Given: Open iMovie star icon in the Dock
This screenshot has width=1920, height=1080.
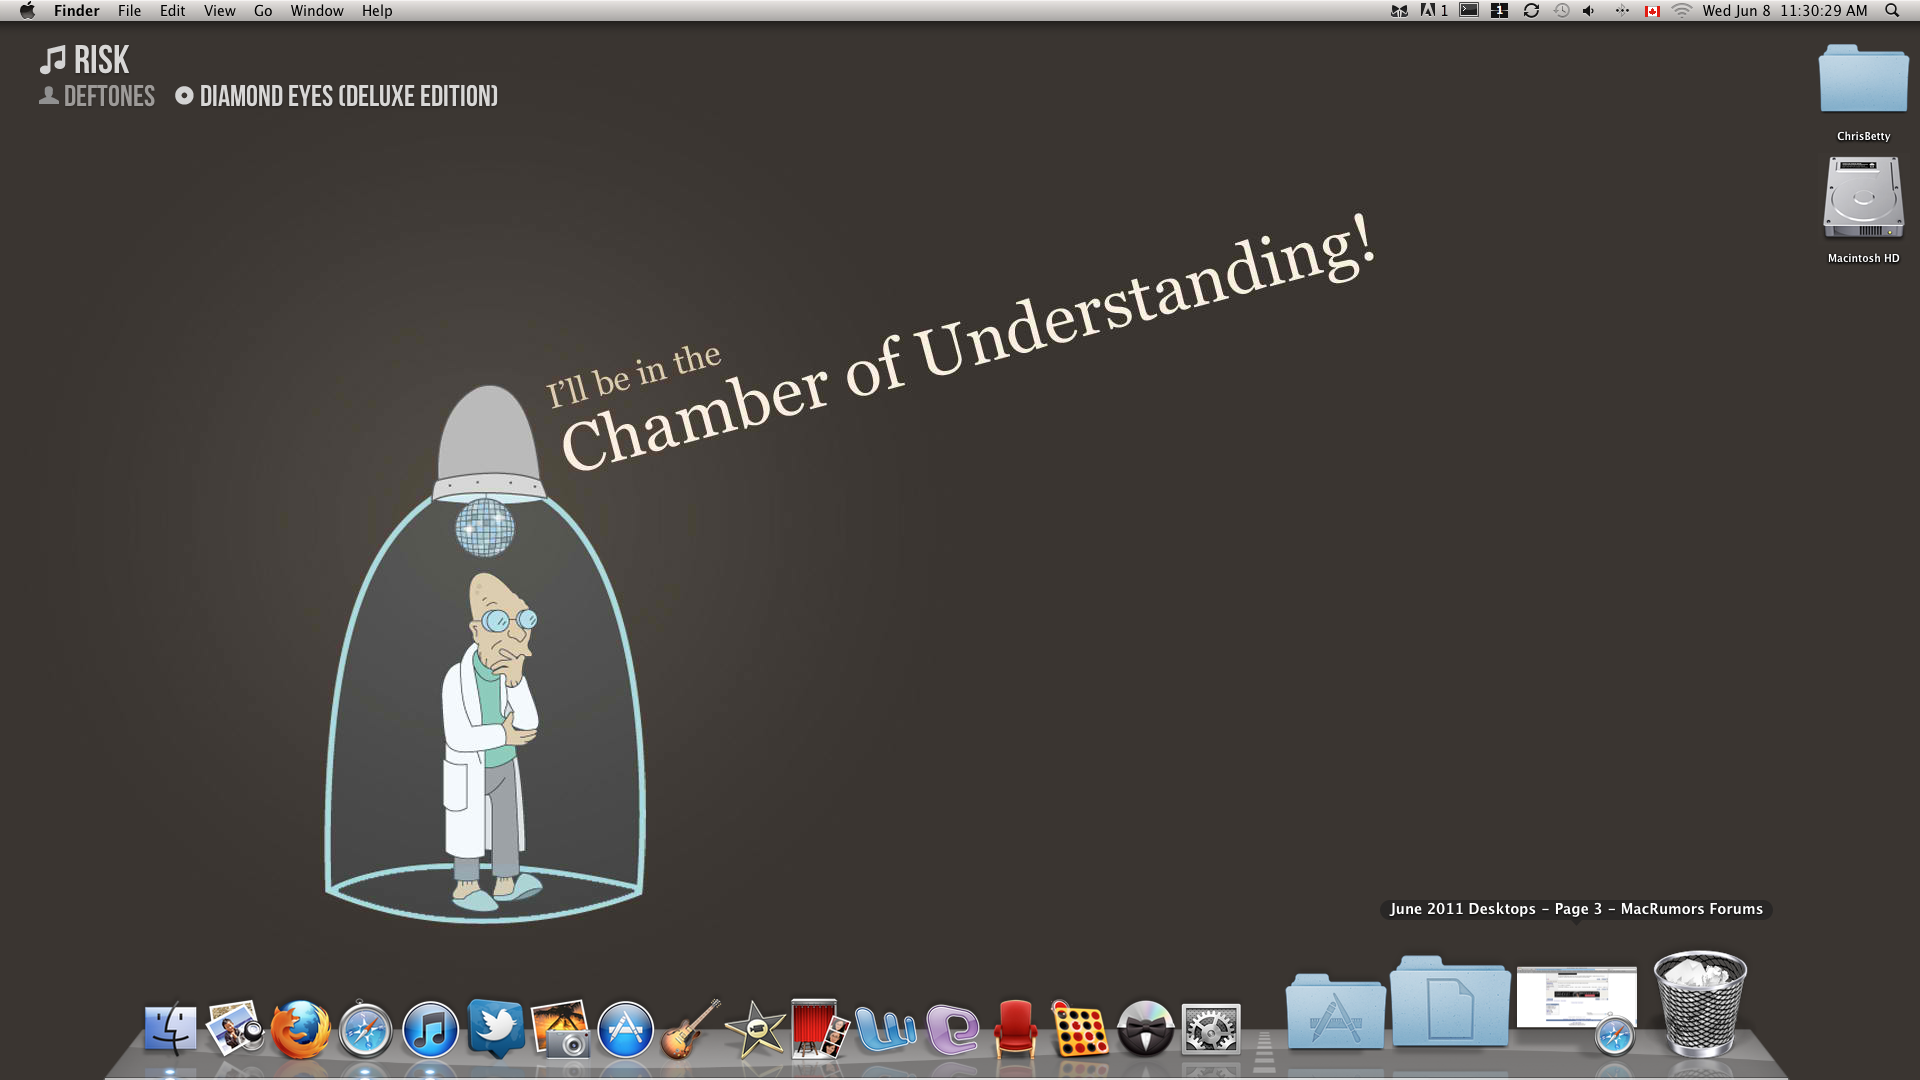Looking at the screenshot, I should (x=755, y=1029).
